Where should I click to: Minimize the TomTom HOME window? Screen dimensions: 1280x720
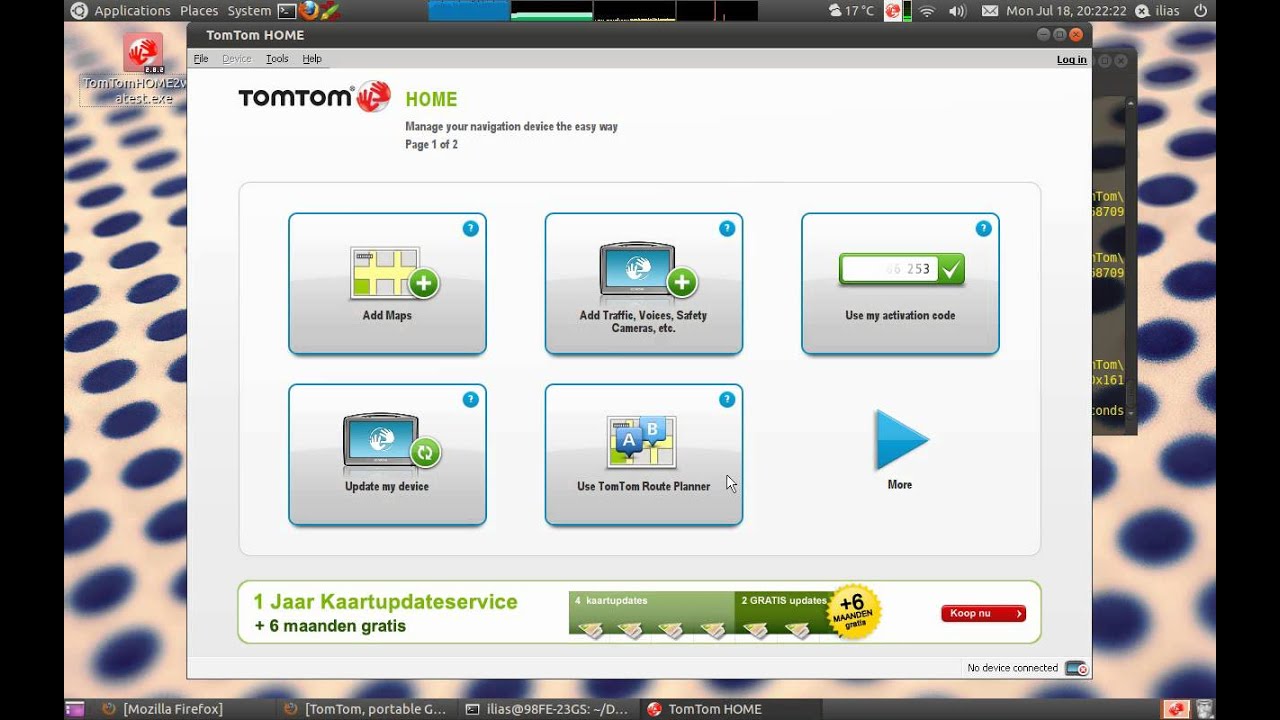(x=1044, y=34)
